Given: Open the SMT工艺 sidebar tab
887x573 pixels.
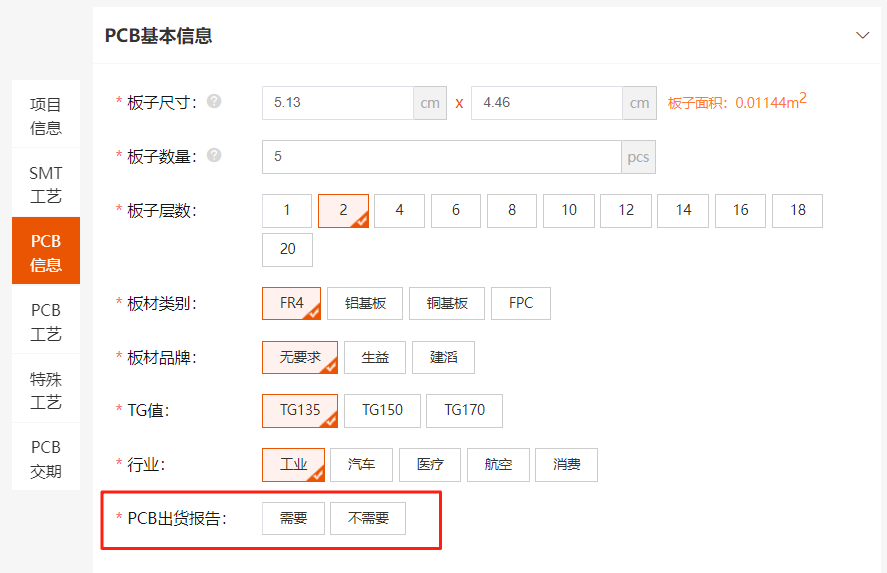Looking at the screenshot, I should pos(46,184).
